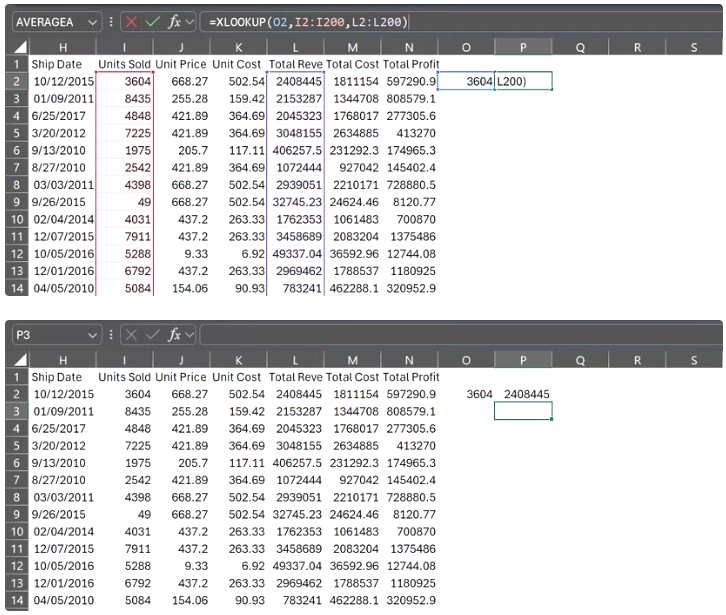Click date 02/04/2014 in top sheet
The height and width of the screenshot is (615, 726).
[x=63, y=219]
